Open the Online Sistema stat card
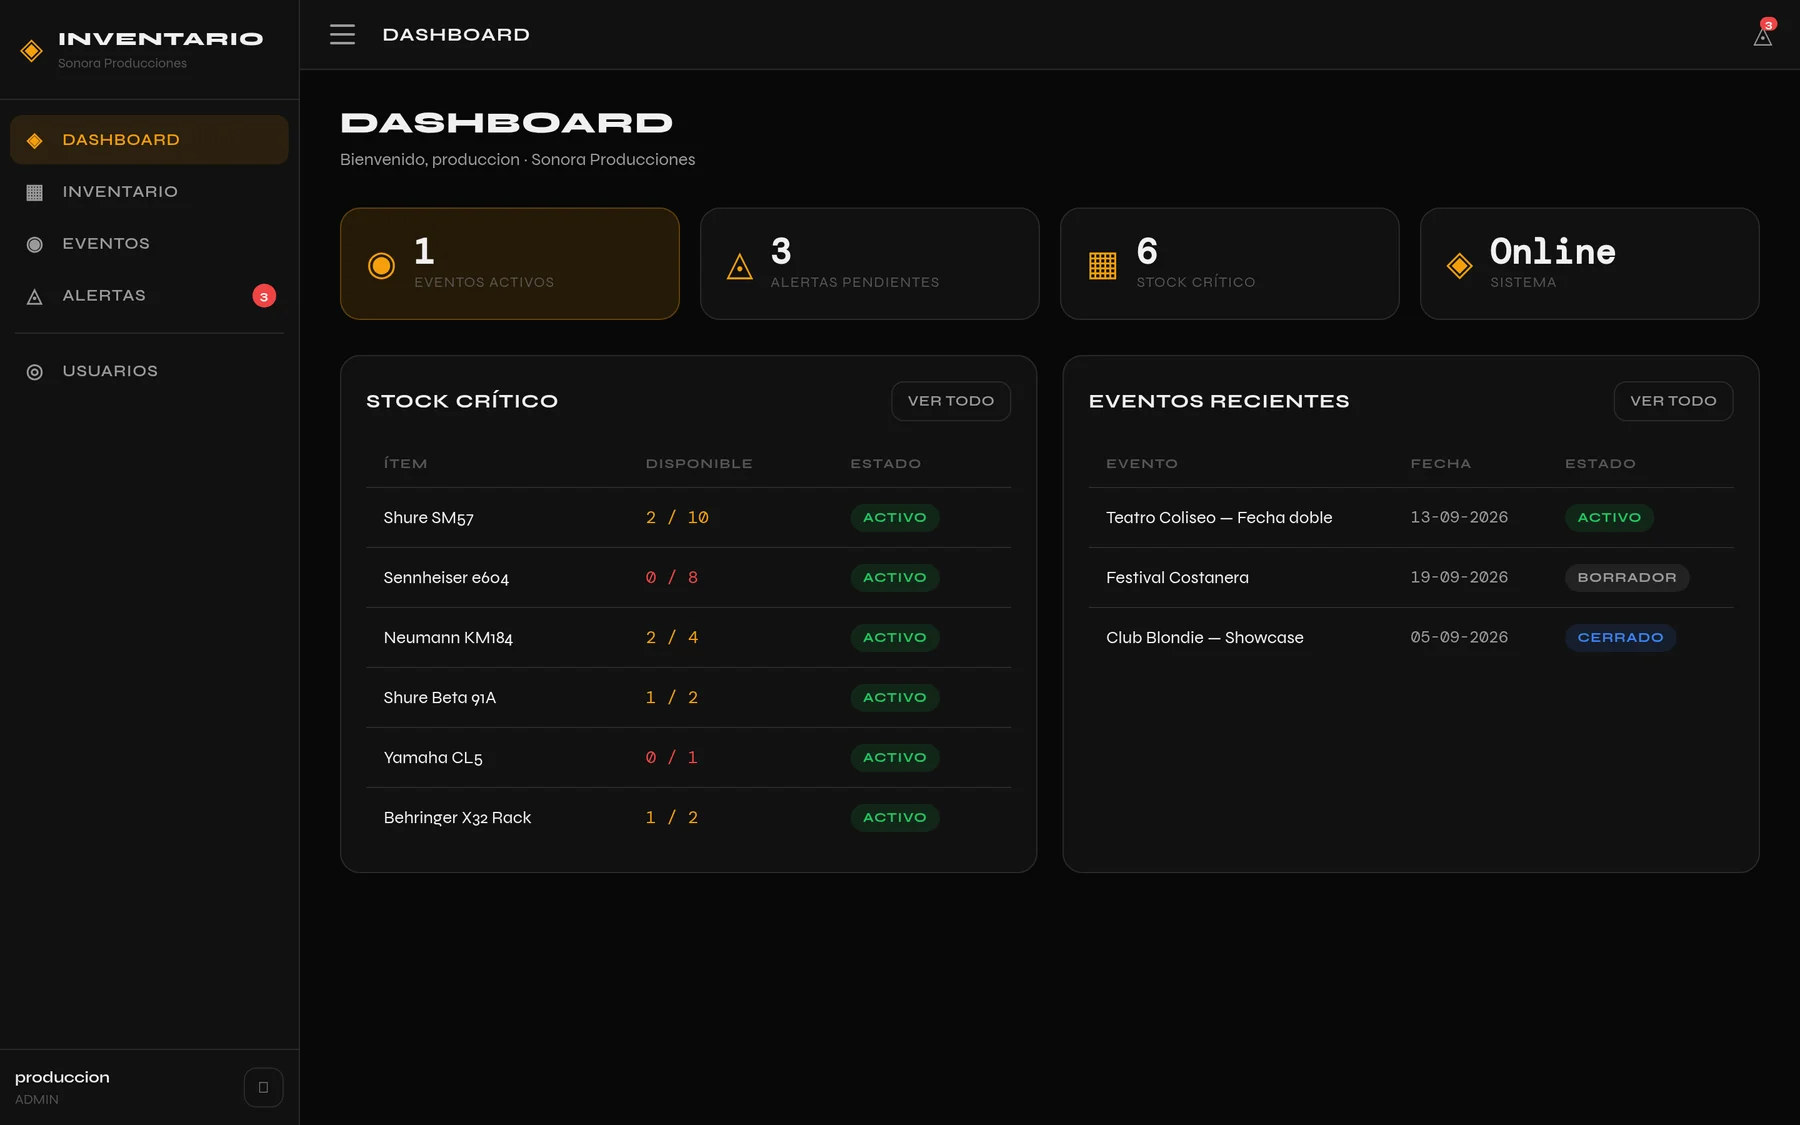The width and height of the screenshot is (1800, 1125). 1590,264
